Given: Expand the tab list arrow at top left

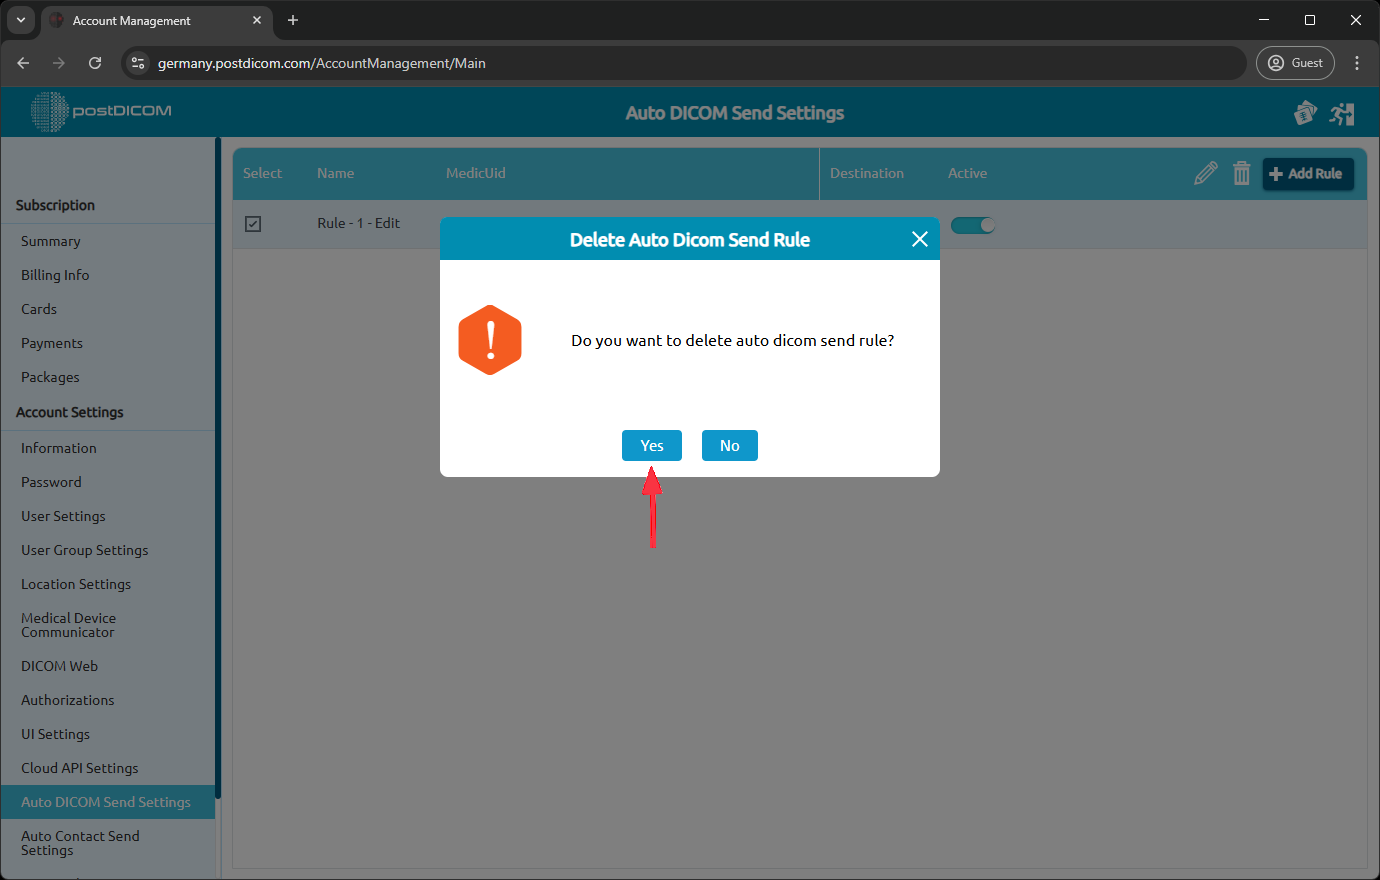Looking at the screenshot, I should point(20,20).
